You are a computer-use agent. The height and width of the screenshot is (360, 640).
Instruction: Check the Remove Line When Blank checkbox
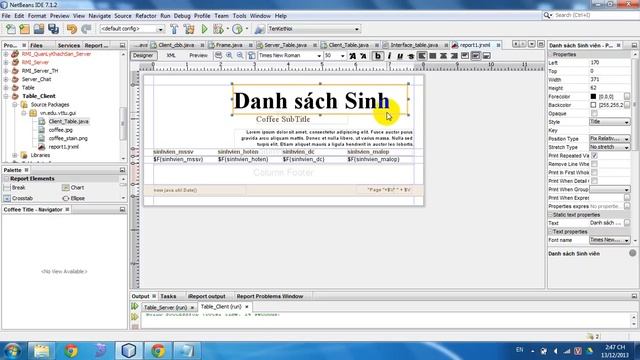pos(594,164)
